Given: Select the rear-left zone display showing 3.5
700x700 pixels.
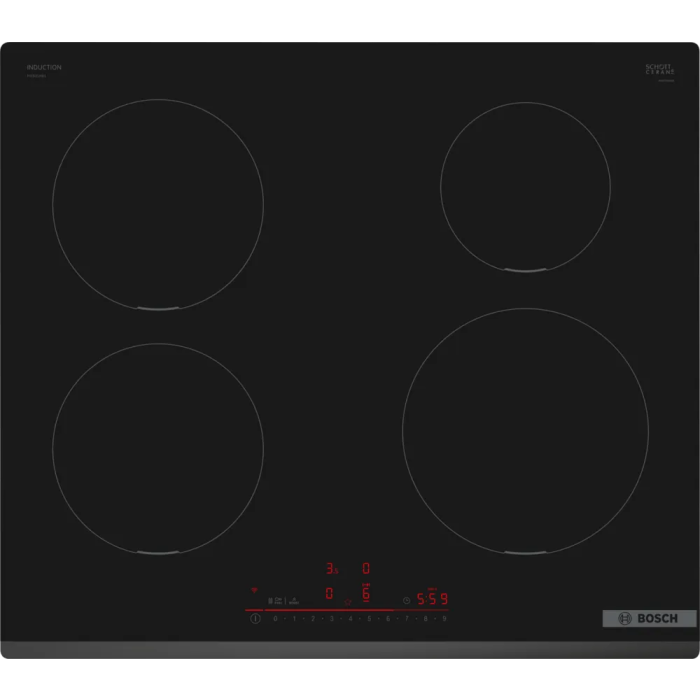Looking at the screenshot, I should 332,568.
